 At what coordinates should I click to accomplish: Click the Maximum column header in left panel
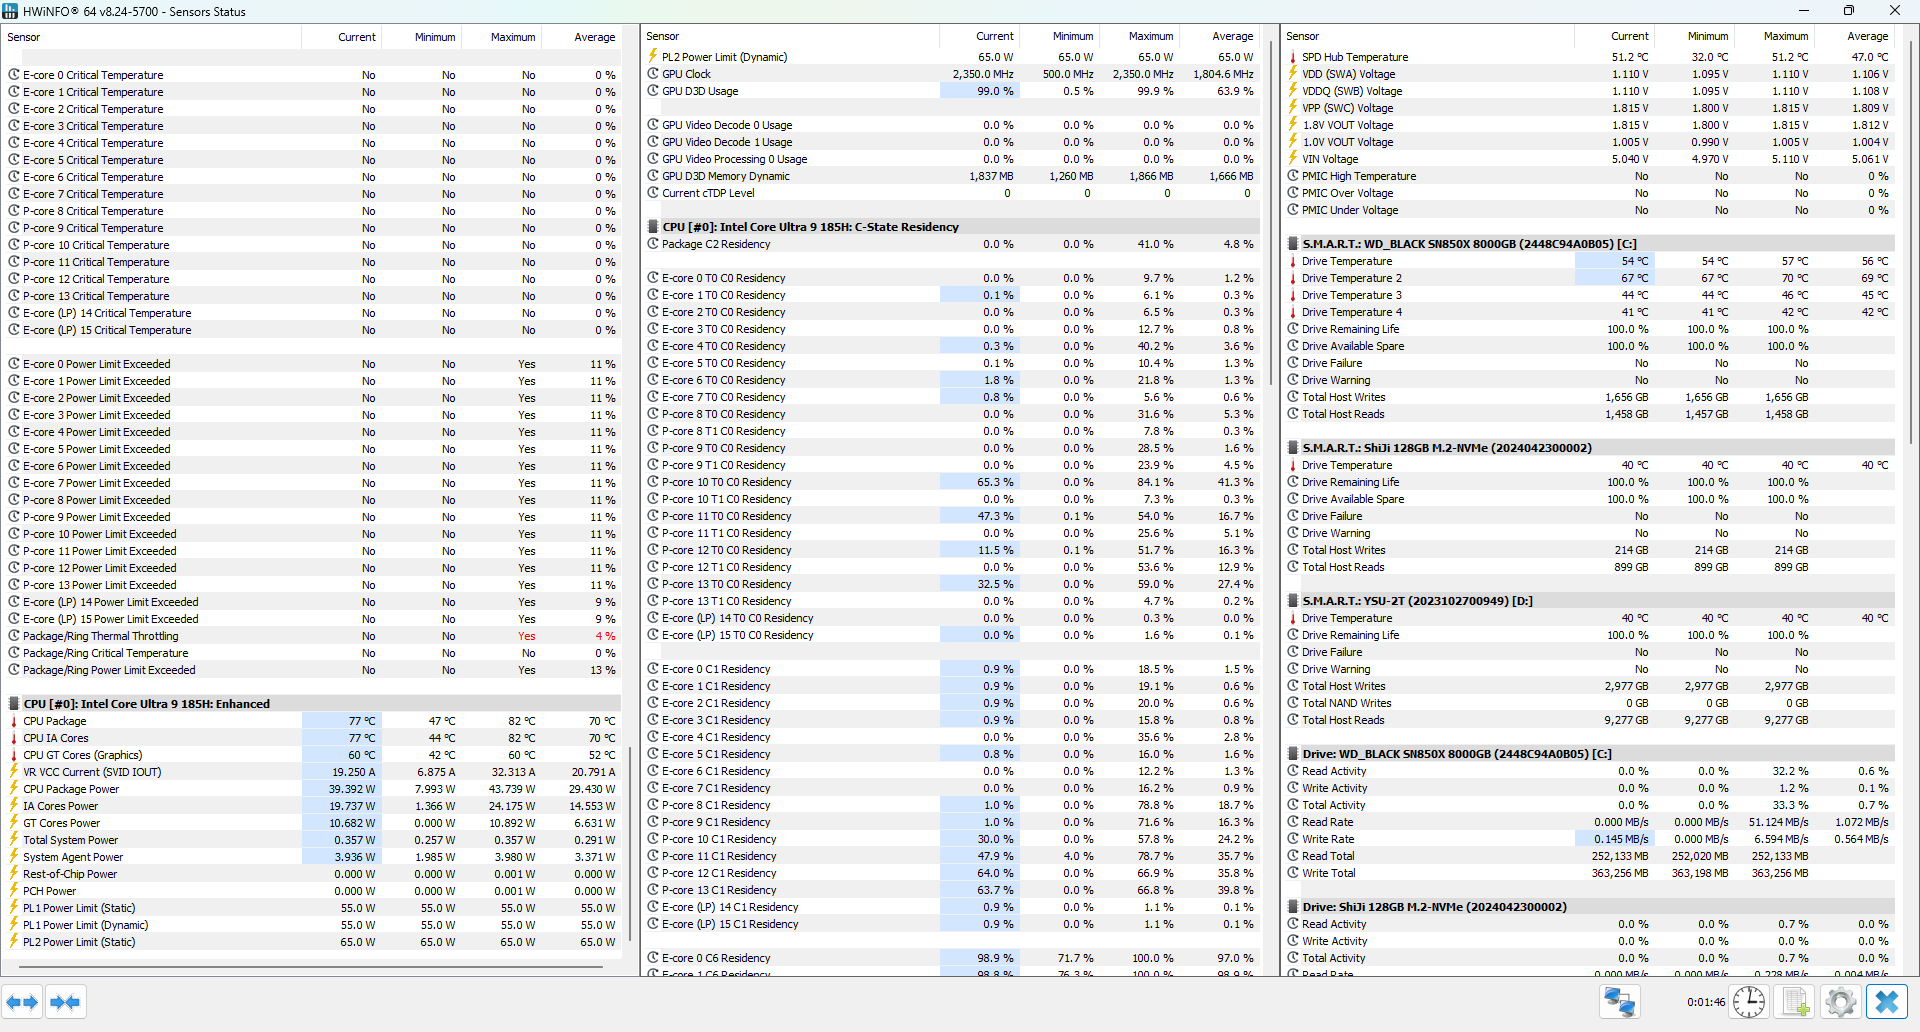pos(512,37)
